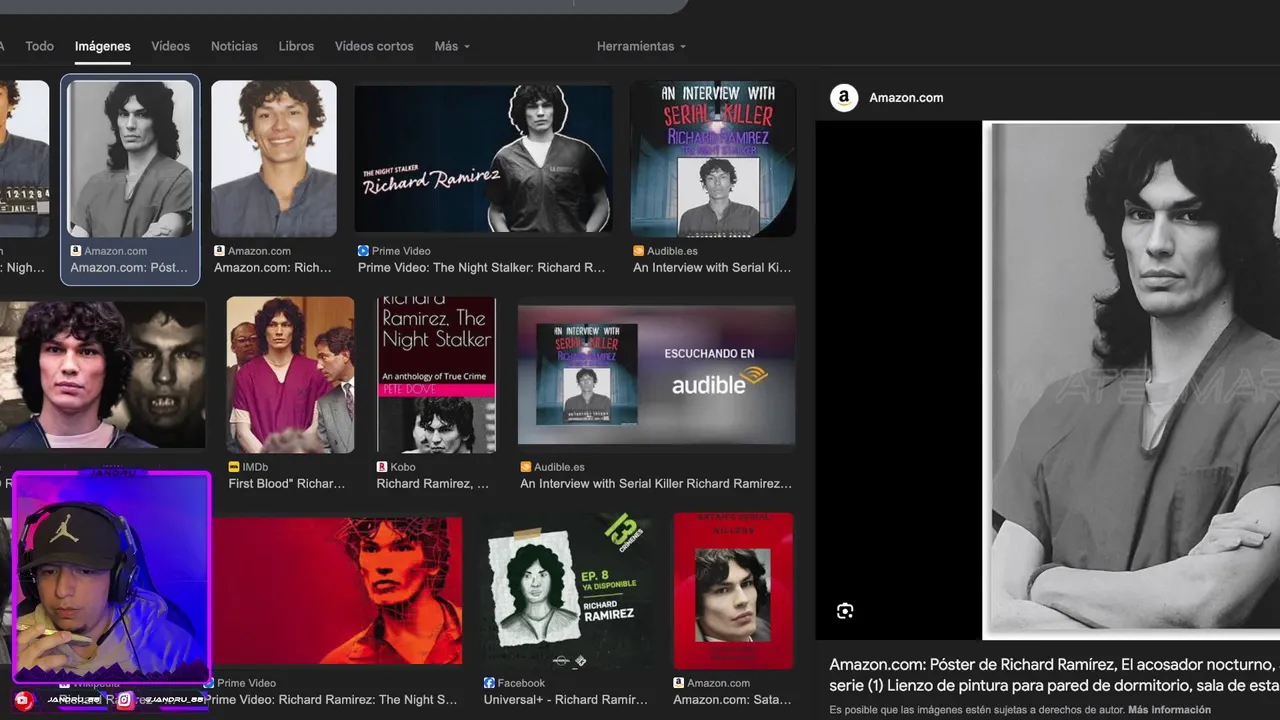1280x720 pixels.
Task: Click the Amazon favicon under smiling photo result
Action: point(220,251)
